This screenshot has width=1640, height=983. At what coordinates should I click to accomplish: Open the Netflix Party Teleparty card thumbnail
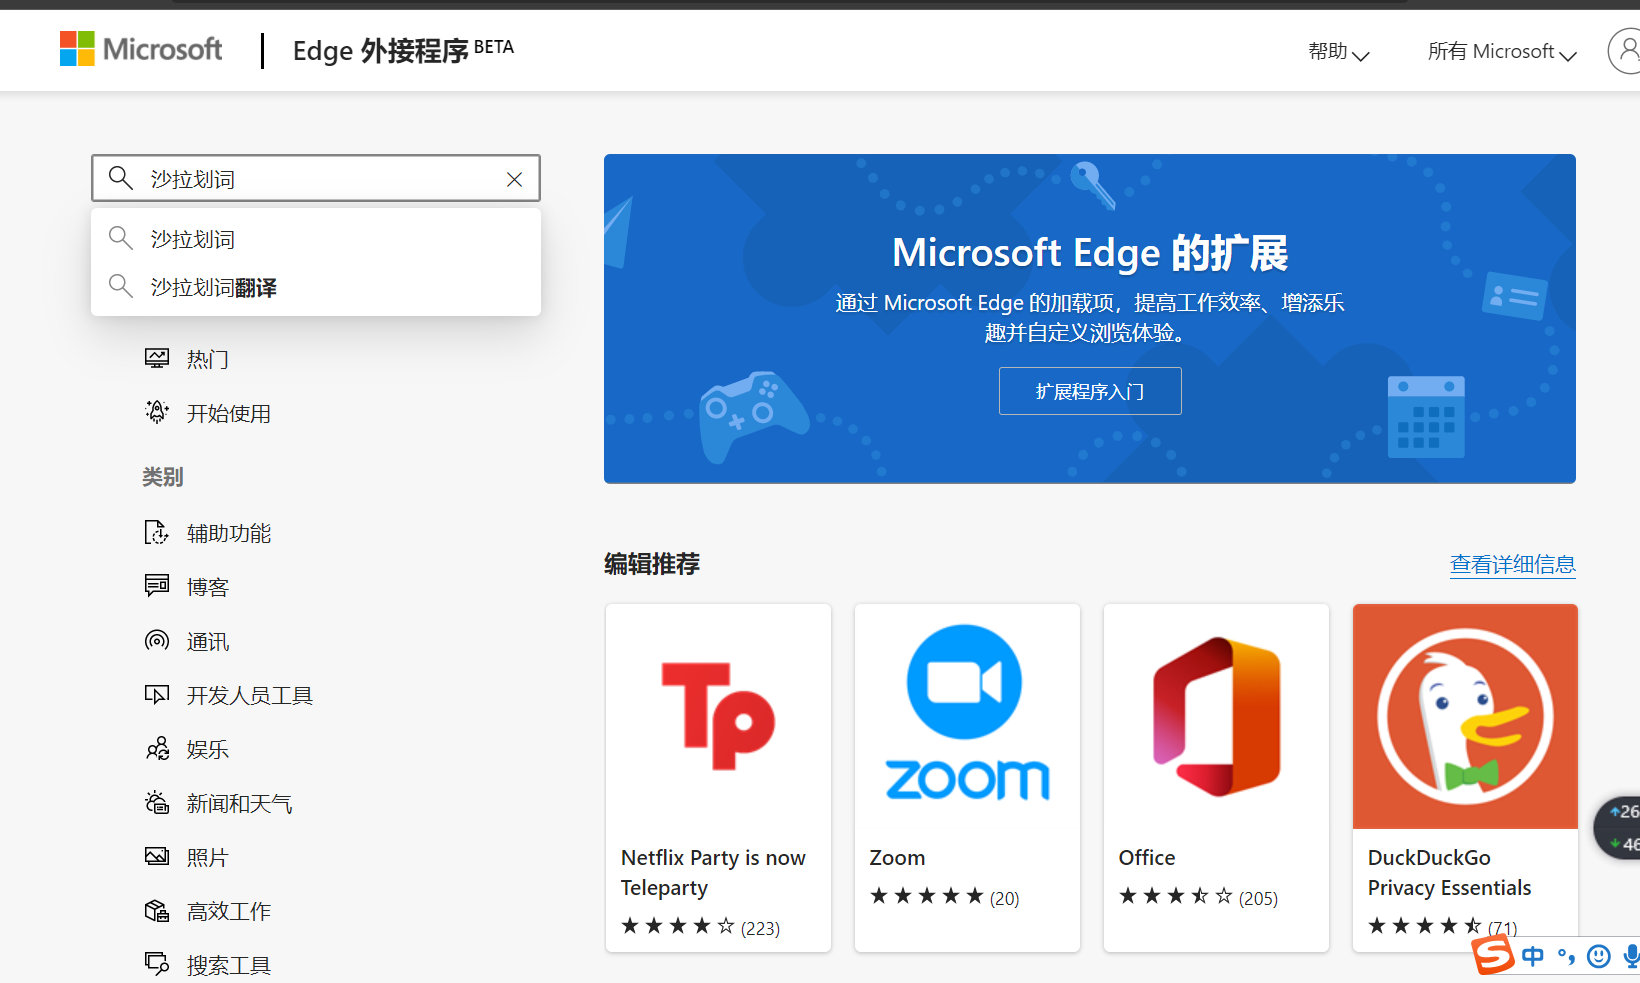pyautogui.click(x=718, y=716)
